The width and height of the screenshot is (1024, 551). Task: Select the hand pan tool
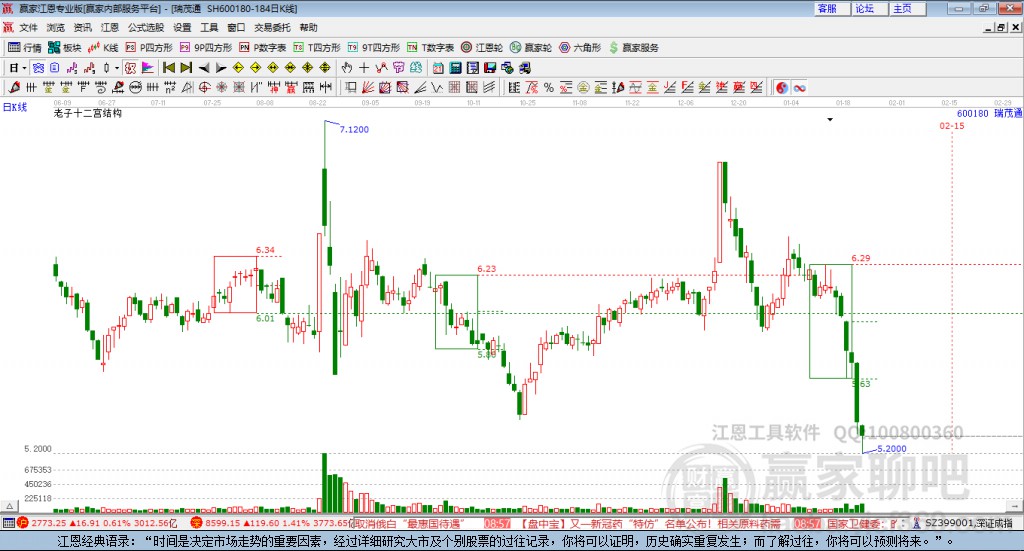pyautogui.click(x=347, y=68)
